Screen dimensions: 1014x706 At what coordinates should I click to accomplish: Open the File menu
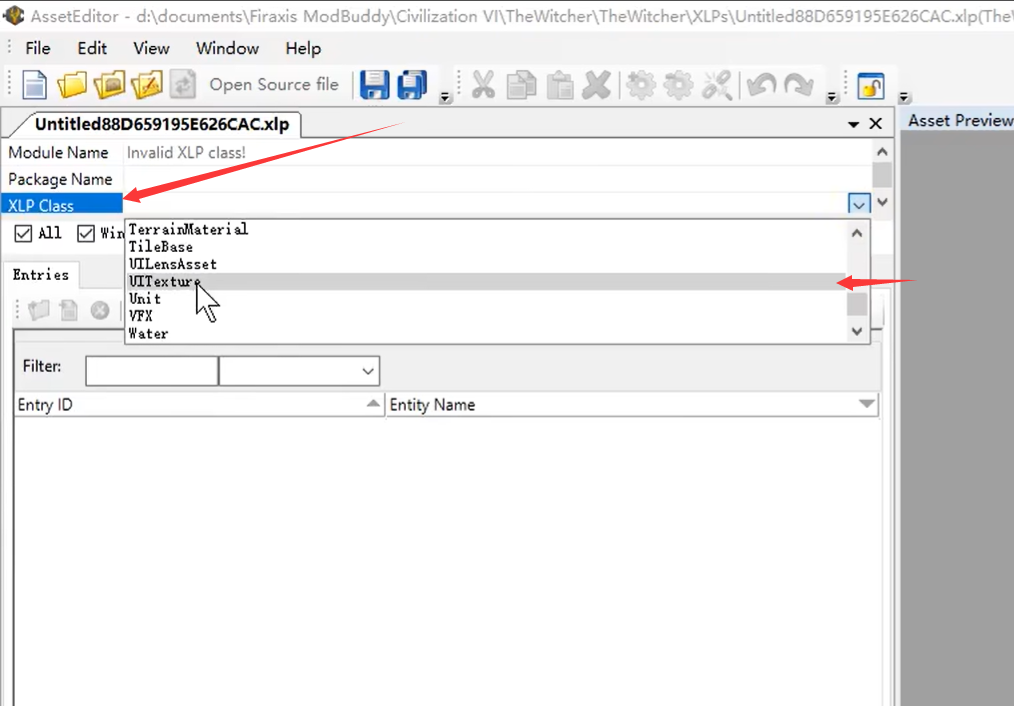coord(38,48)
